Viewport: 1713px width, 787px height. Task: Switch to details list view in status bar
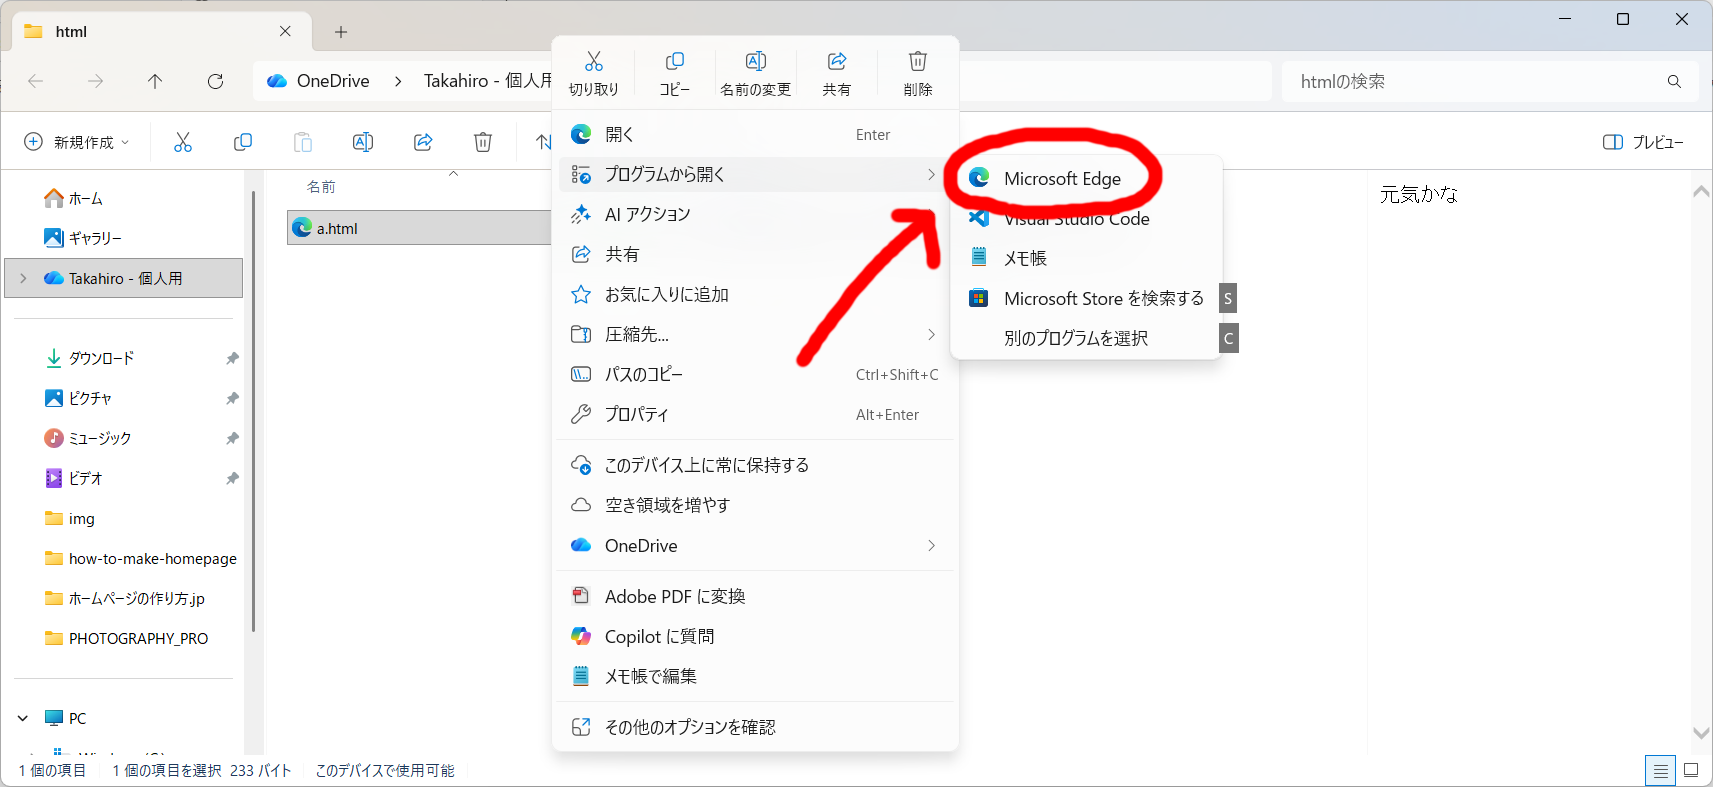coord(1660,770)
